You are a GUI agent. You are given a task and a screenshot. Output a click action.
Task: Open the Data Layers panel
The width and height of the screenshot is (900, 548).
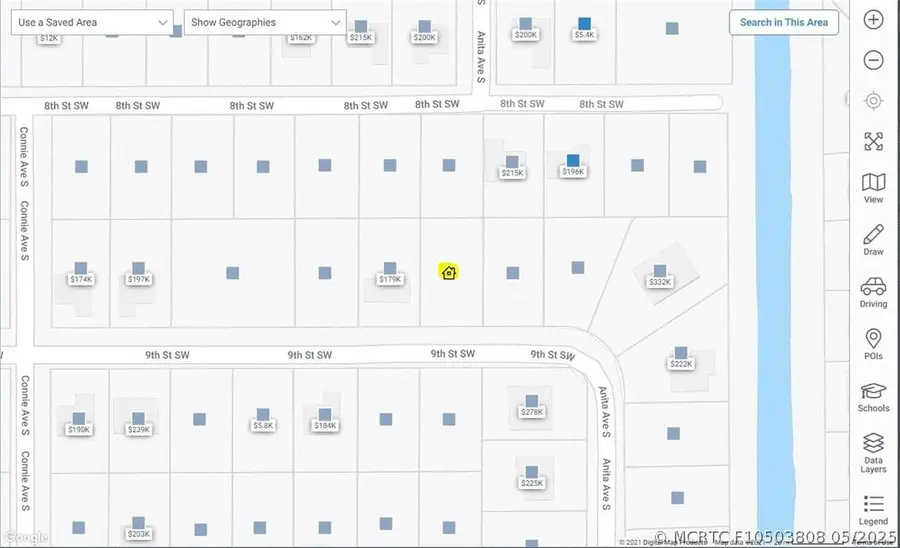click(x=873, y=453)
